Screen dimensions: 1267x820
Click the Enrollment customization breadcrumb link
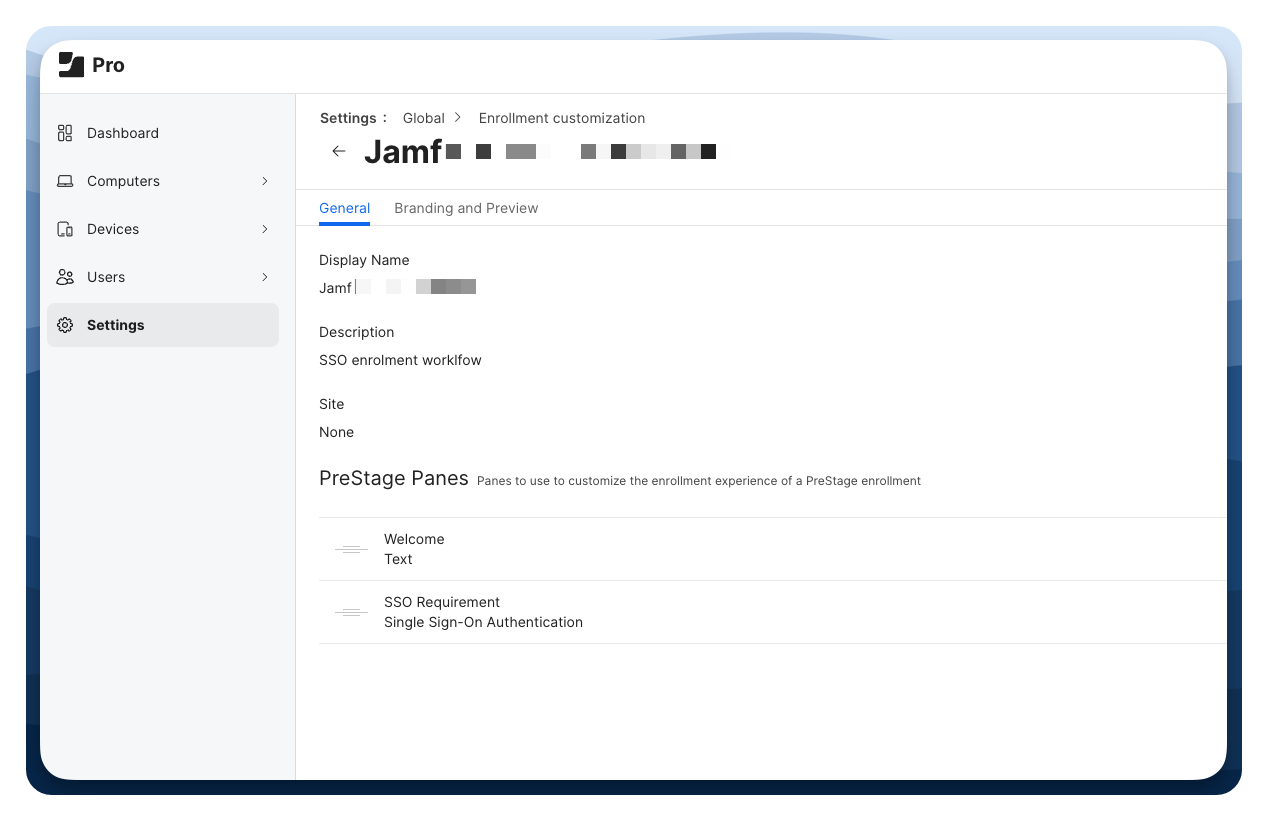[x=561, y=118]
